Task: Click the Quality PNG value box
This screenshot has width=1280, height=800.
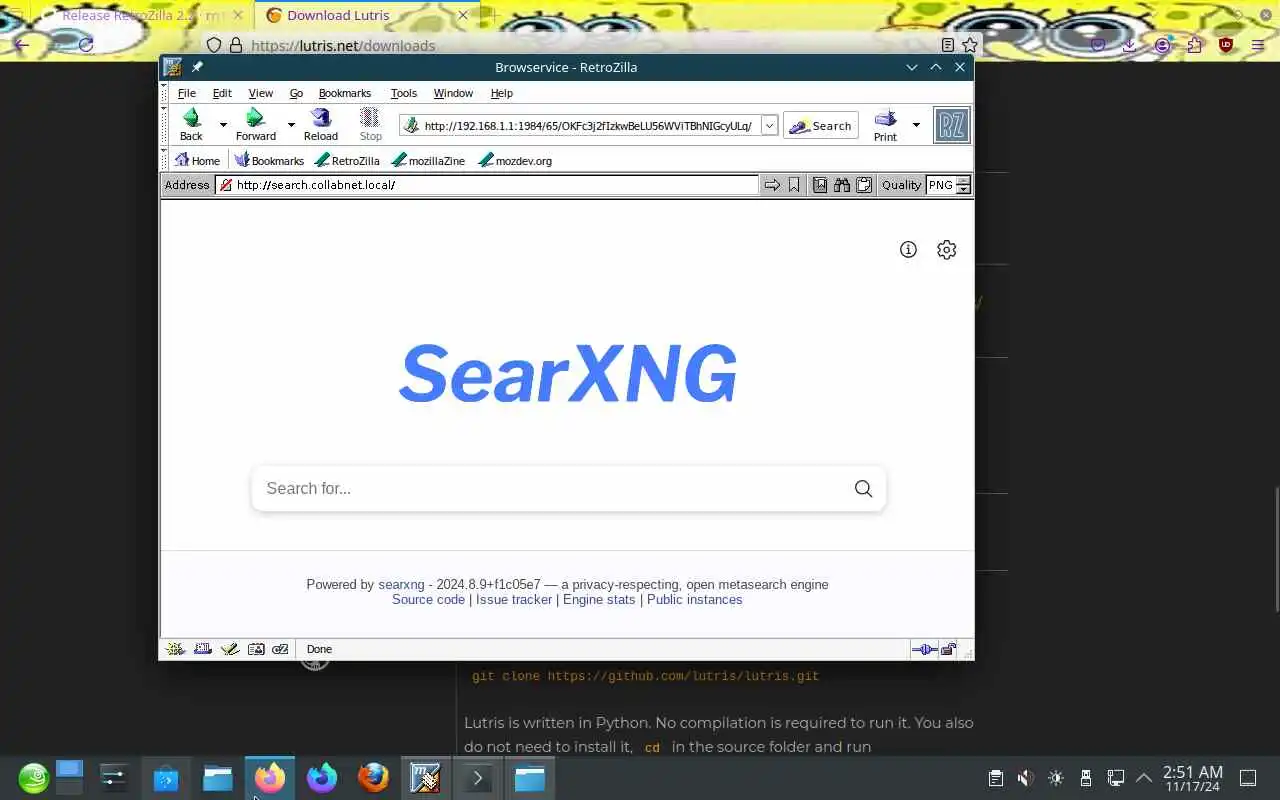Action: [x=941, y=185]
